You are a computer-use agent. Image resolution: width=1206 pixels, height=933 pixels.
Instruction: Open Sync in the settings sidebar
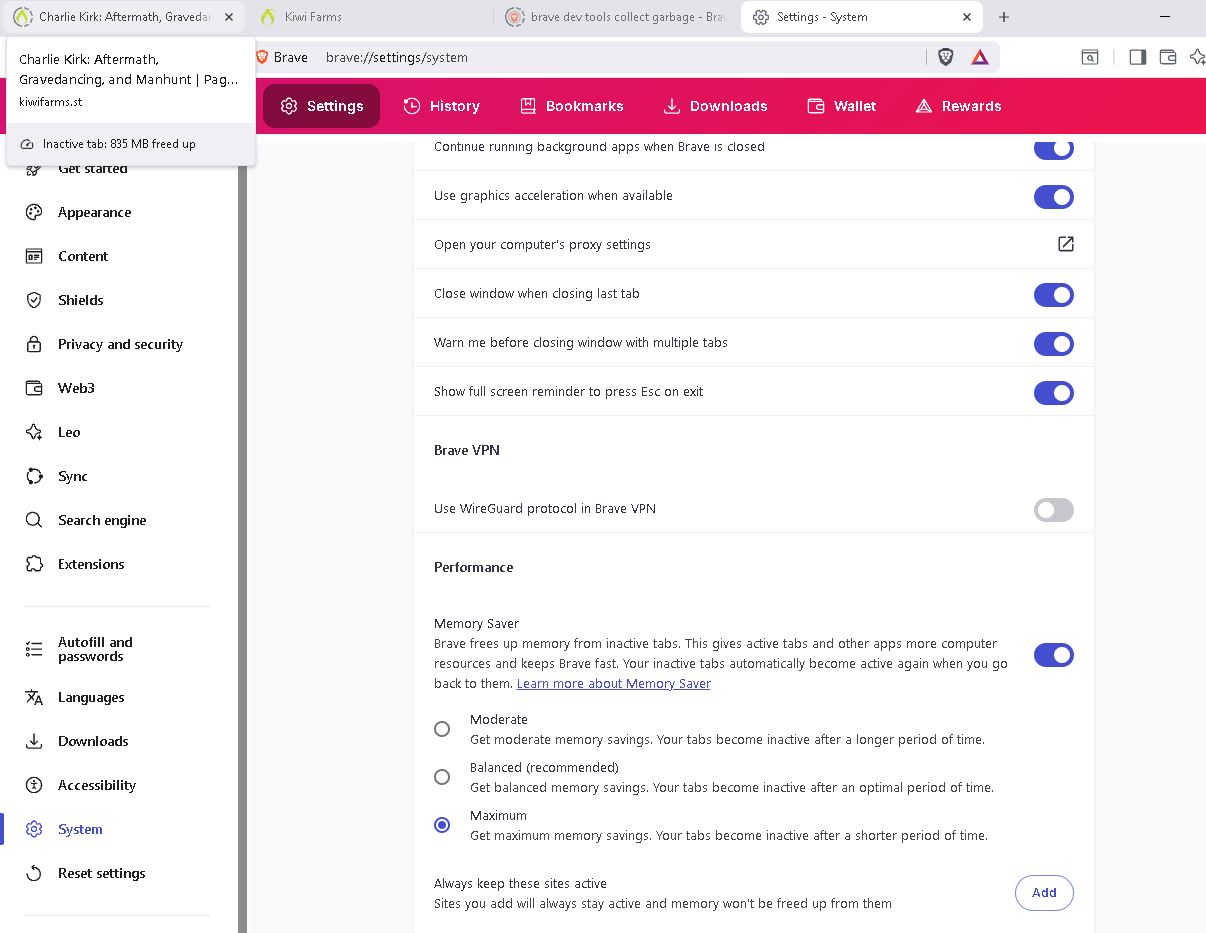(72, 476)
